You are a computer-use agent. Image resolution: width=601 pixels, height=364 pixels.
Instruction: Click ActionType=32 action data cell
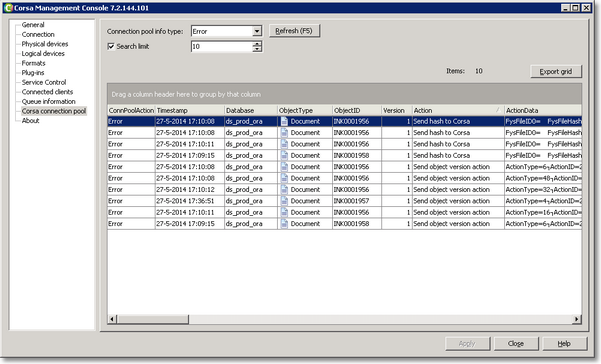tap(543, 189)
